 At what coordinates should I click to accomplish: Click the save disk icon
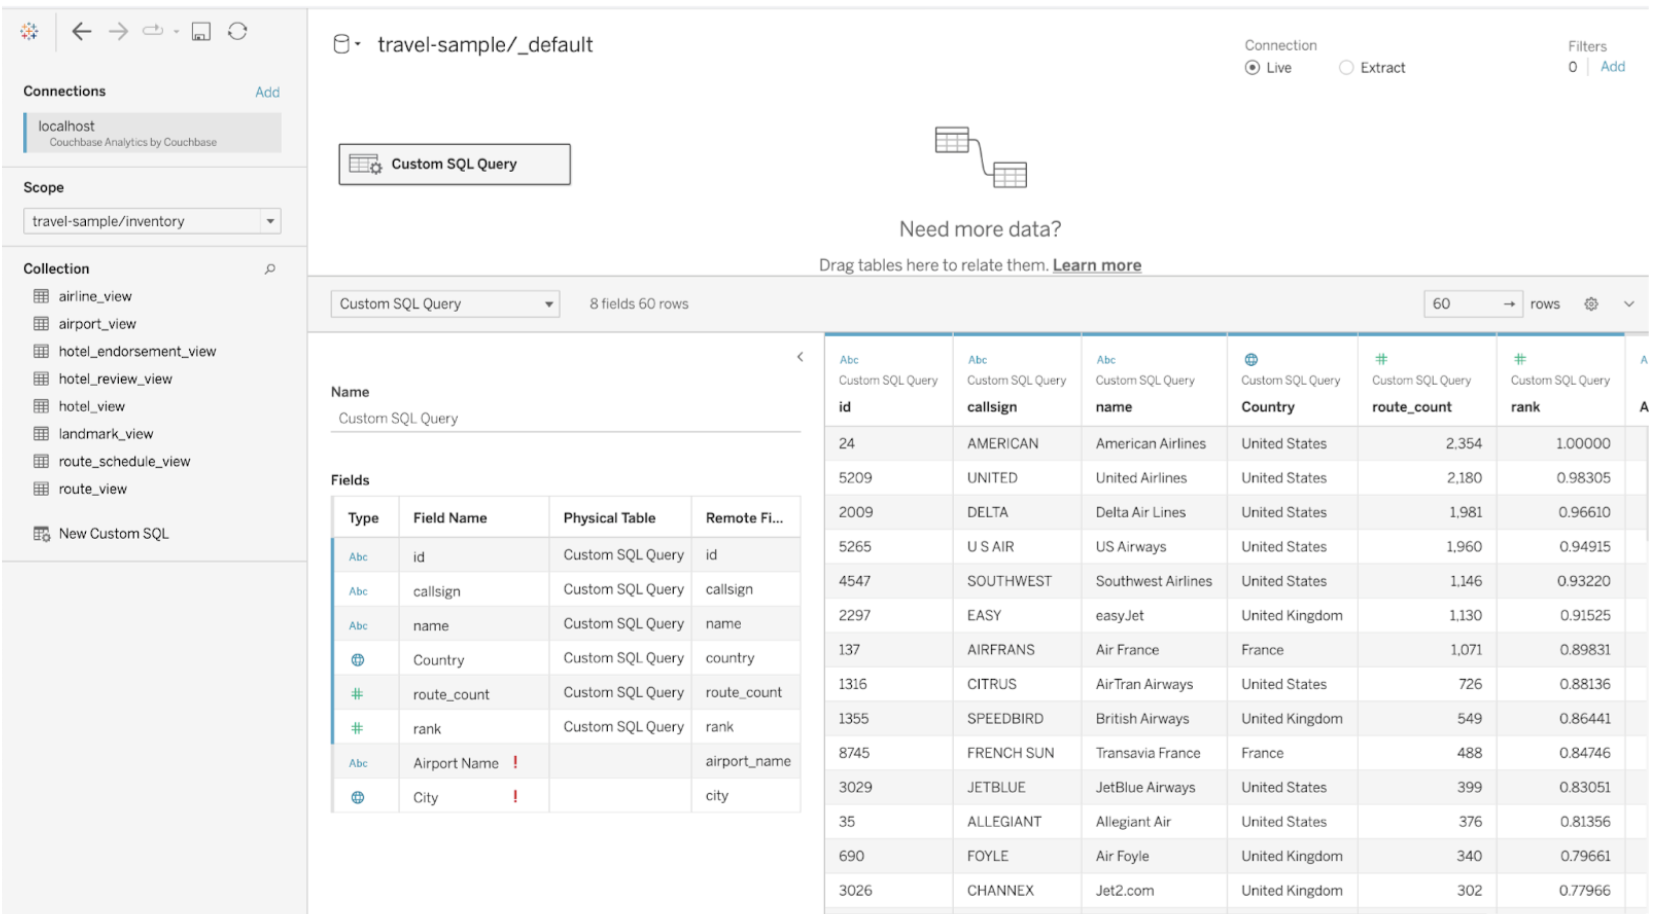point(201,32)
